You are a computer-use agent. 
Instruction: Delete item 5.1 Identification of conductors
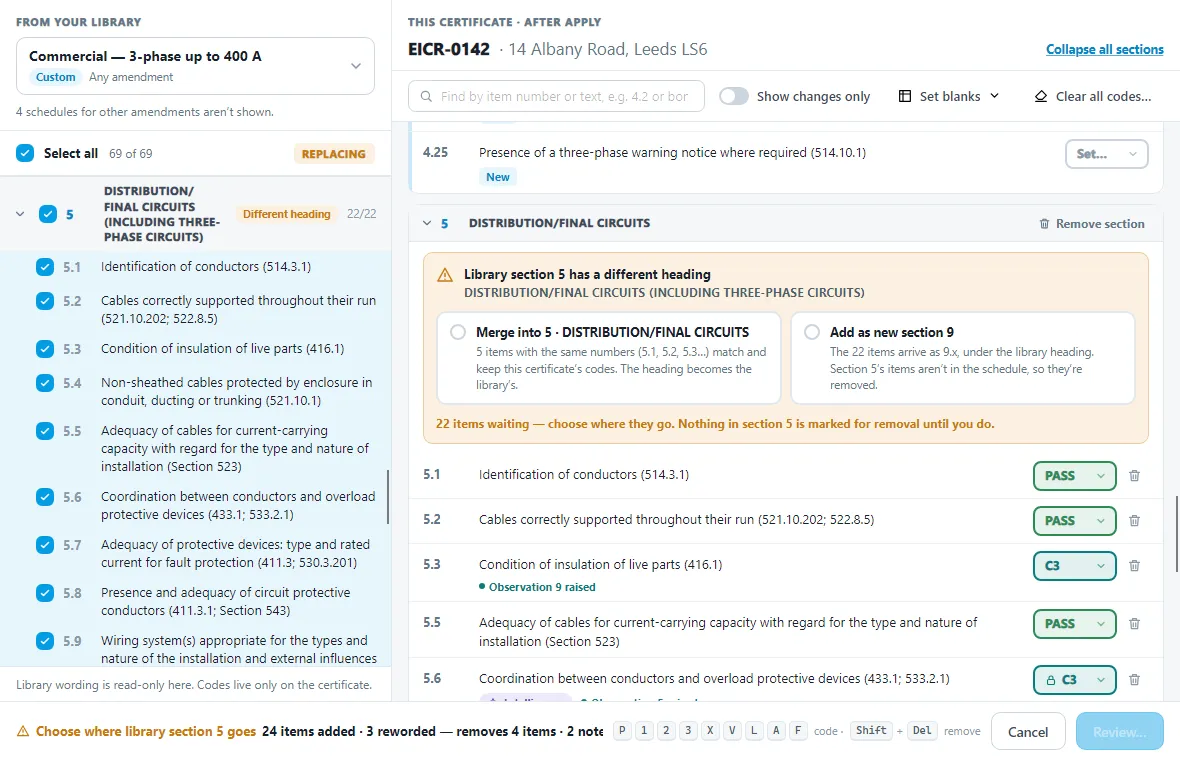(1134, 476)
